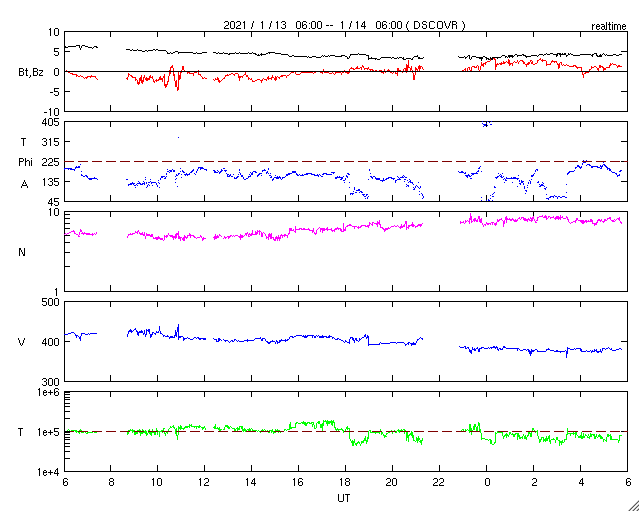Click the "20" hour tick on the UT axis

(392, 482)
